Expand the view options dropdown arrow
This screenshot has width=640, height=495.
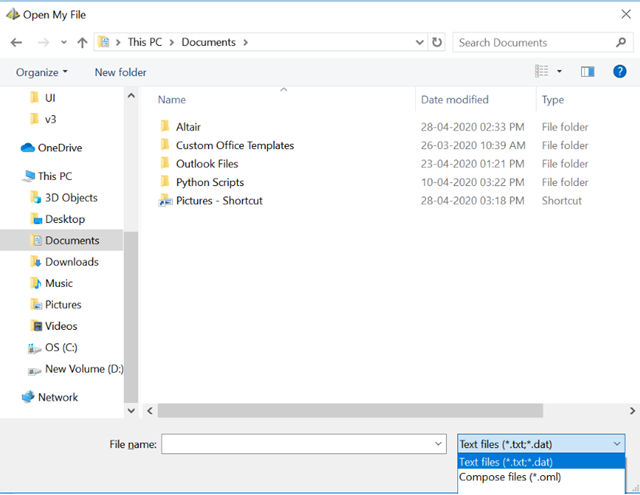click(x=559, y=72)
